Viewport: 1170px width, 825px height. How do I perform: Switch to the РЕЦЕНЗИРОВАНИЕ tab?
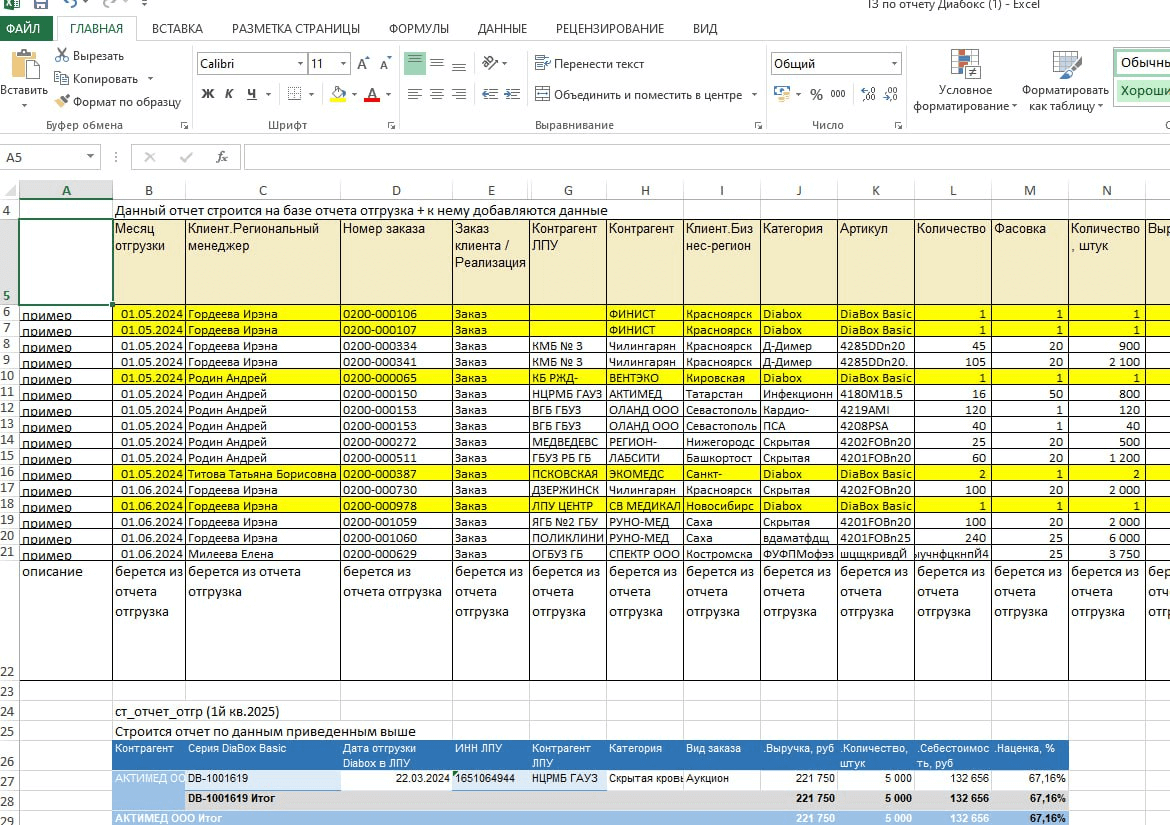pyautogui.click(x=610, y=28)
